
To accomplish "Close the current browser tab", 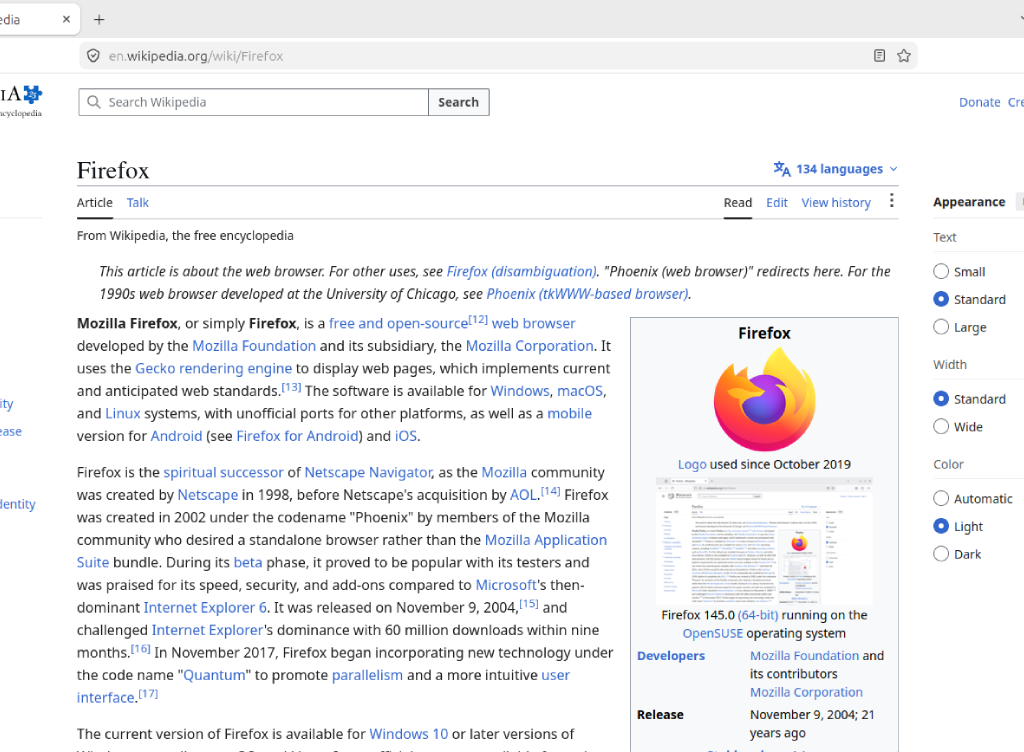I will click(66, 20).
